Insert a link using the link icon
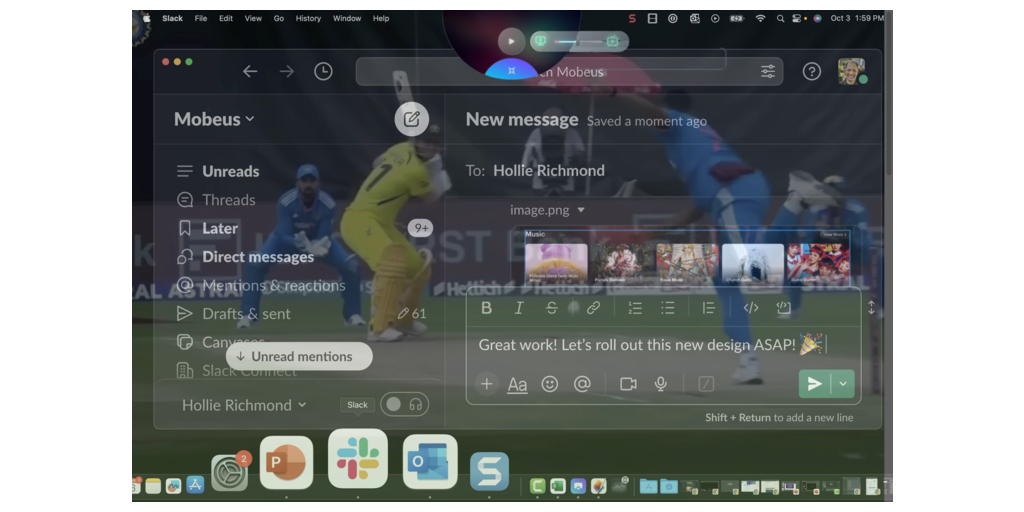This screenshot has height=512, width=1024. point(593,308)
